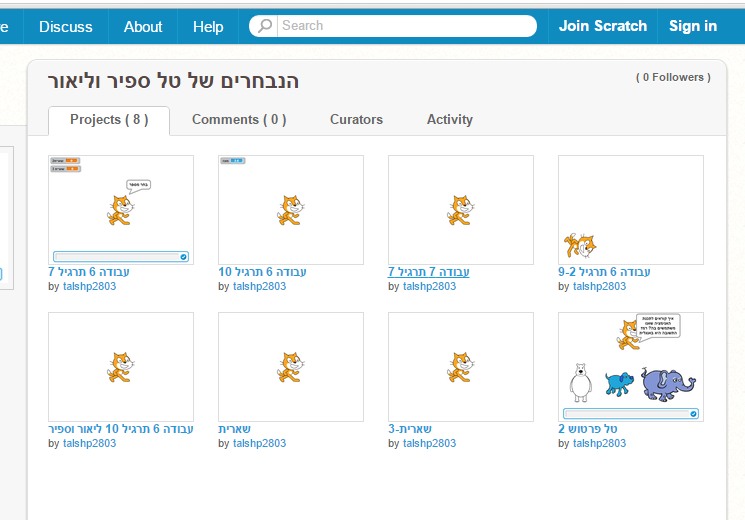The height and width of the screenshot is (520, 745).
Task: Focus the Search input field
Action: 407,26
